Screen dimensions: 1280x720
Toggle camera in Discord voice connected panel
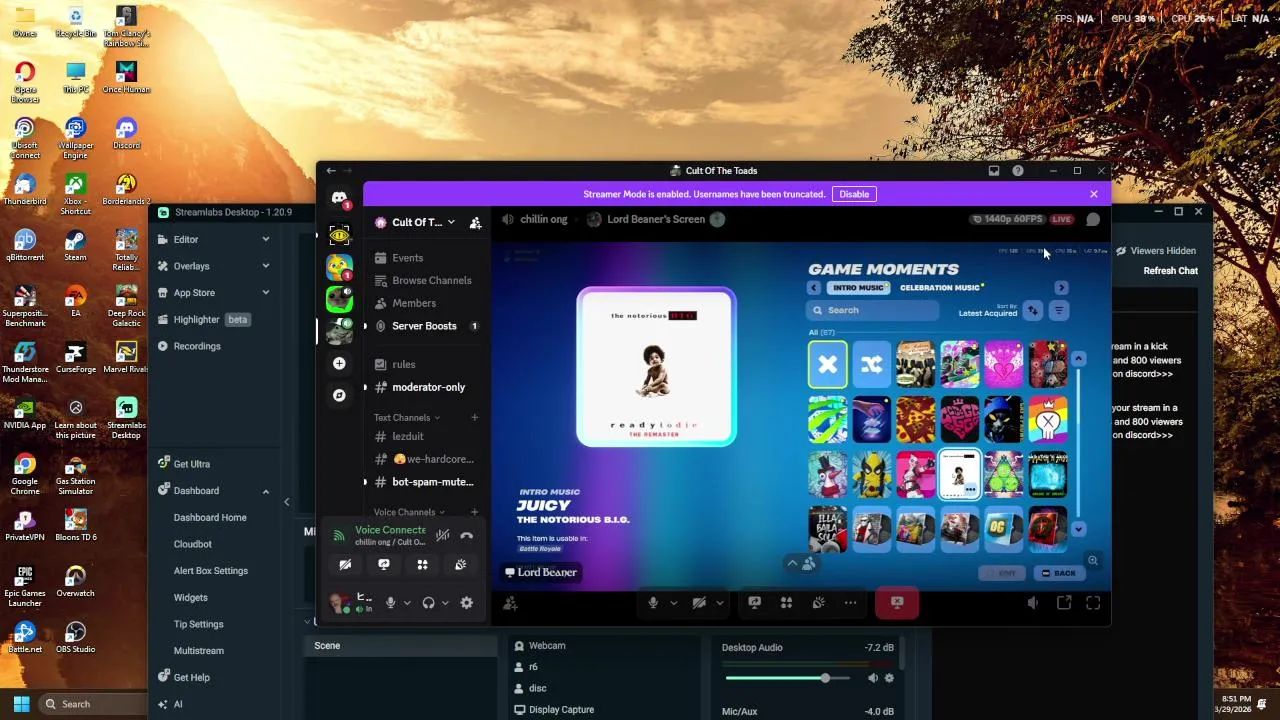coord(345,565)
